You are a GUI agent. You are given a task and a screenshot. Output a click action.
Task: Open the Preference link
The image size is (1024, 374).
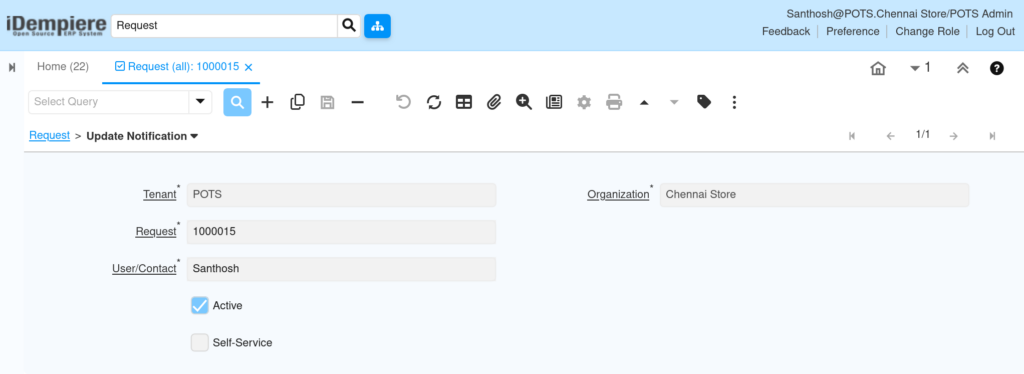click(x=853, y=31)
